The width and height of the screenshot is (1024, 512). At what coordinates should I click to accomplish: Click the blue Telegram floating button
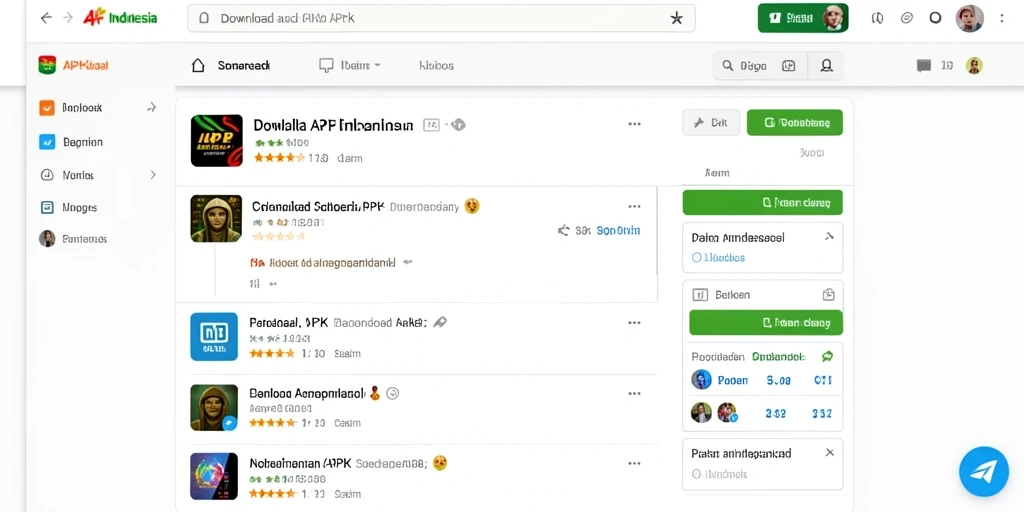[x=984, y=472]
